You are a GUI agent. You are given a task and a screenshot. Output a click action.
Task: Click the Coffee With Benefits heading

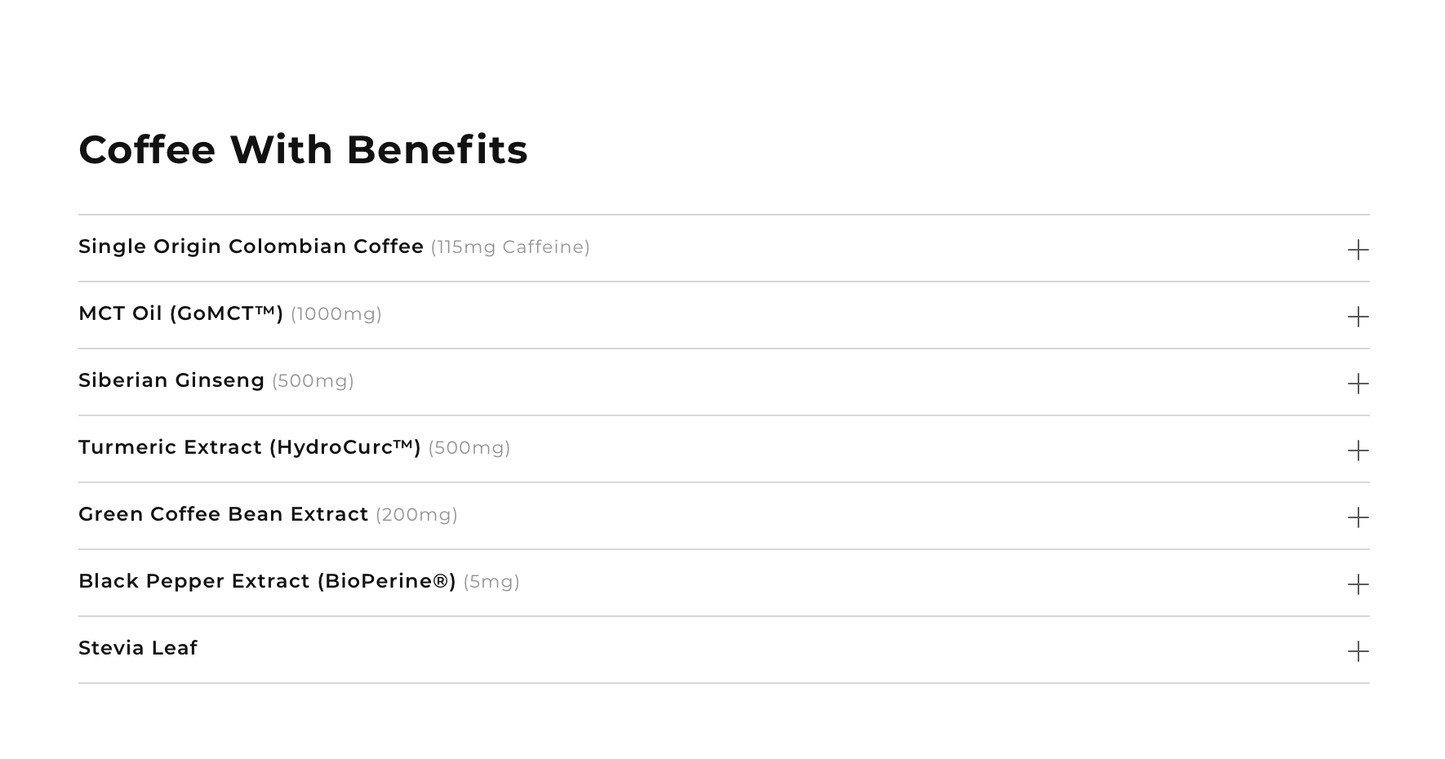coord(303,150)
